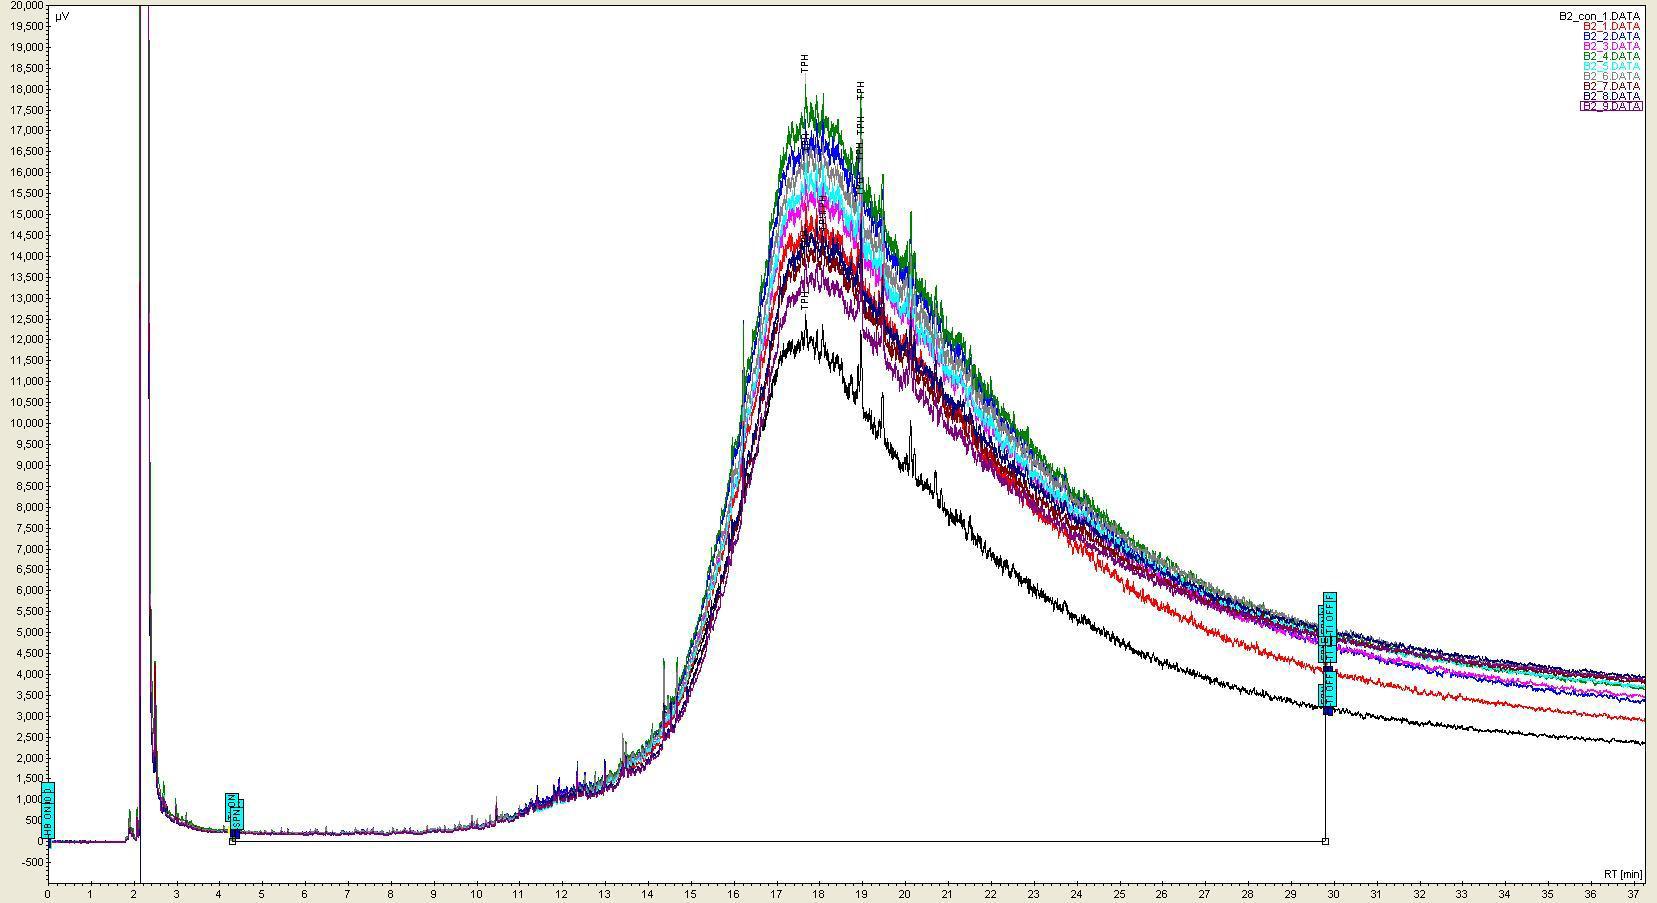The image size is (1657, 903).
Task: Select the B2_3.DATA legend entry
Action: coord(1611,46)
